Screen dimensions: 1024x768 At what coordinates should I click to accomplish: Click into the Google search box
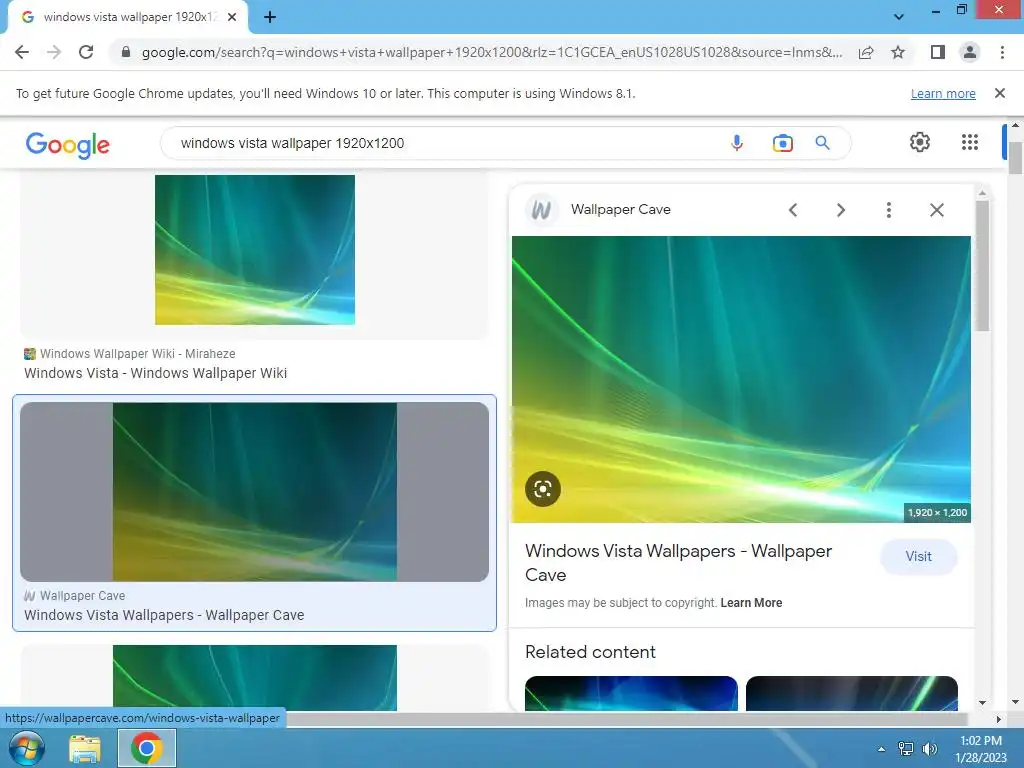pos(444,143)
